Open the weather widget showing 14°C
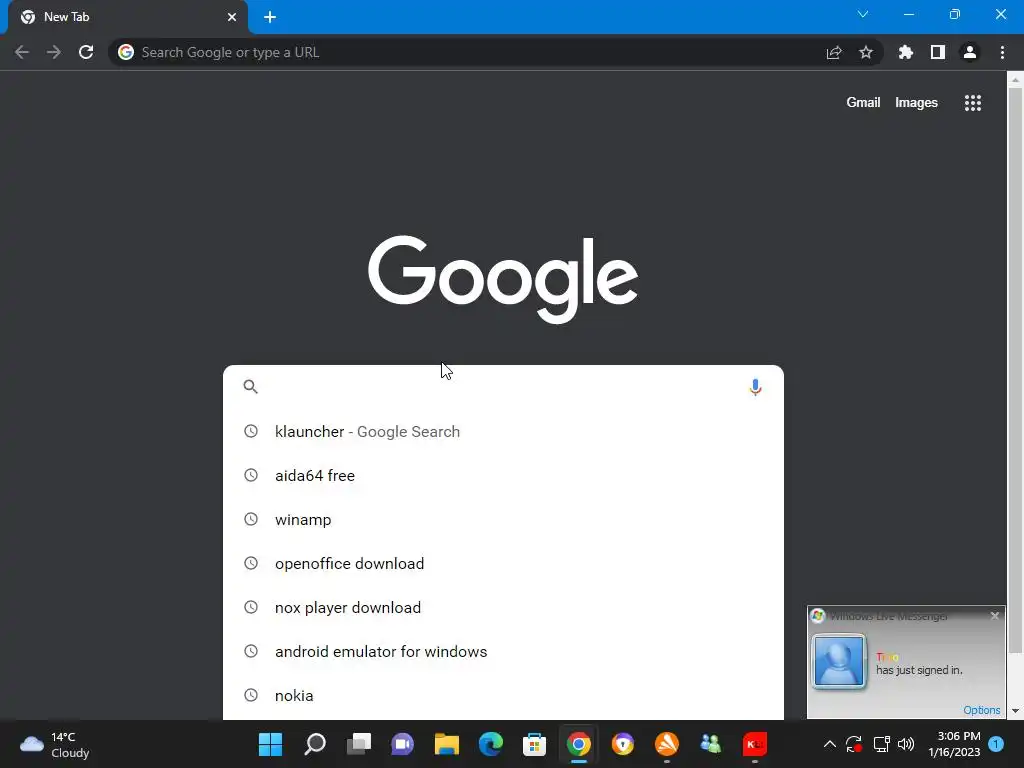Screen dimensions: 1024x768 pos(55,744)
